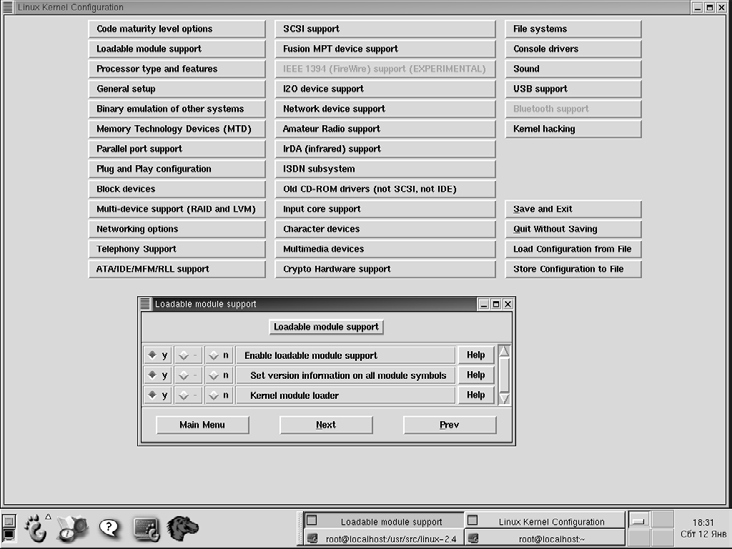The height and width of the screenshot is (549, 732).
Task: Open window menu icon of Linux Kernel Configuration
Action: (8, 7)
